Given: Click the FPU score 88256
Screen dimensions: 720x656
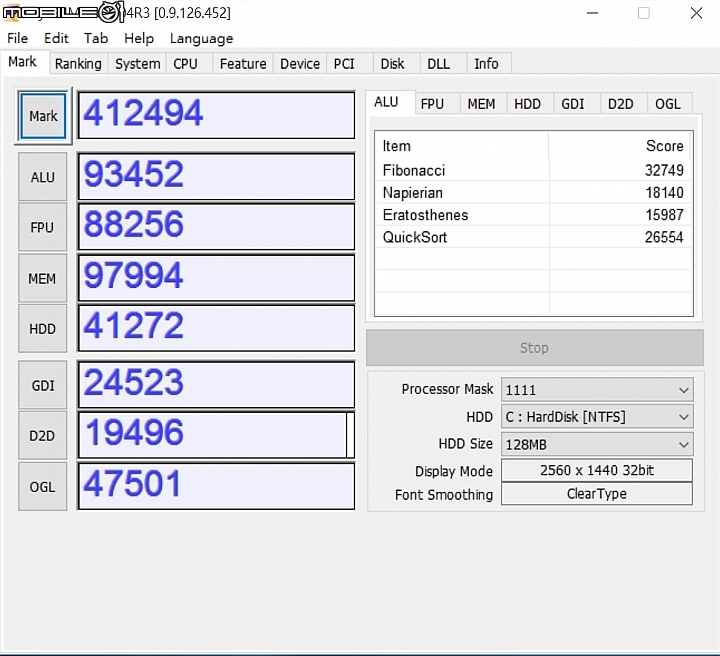Looking at the screenshot, I should point(216,227).
